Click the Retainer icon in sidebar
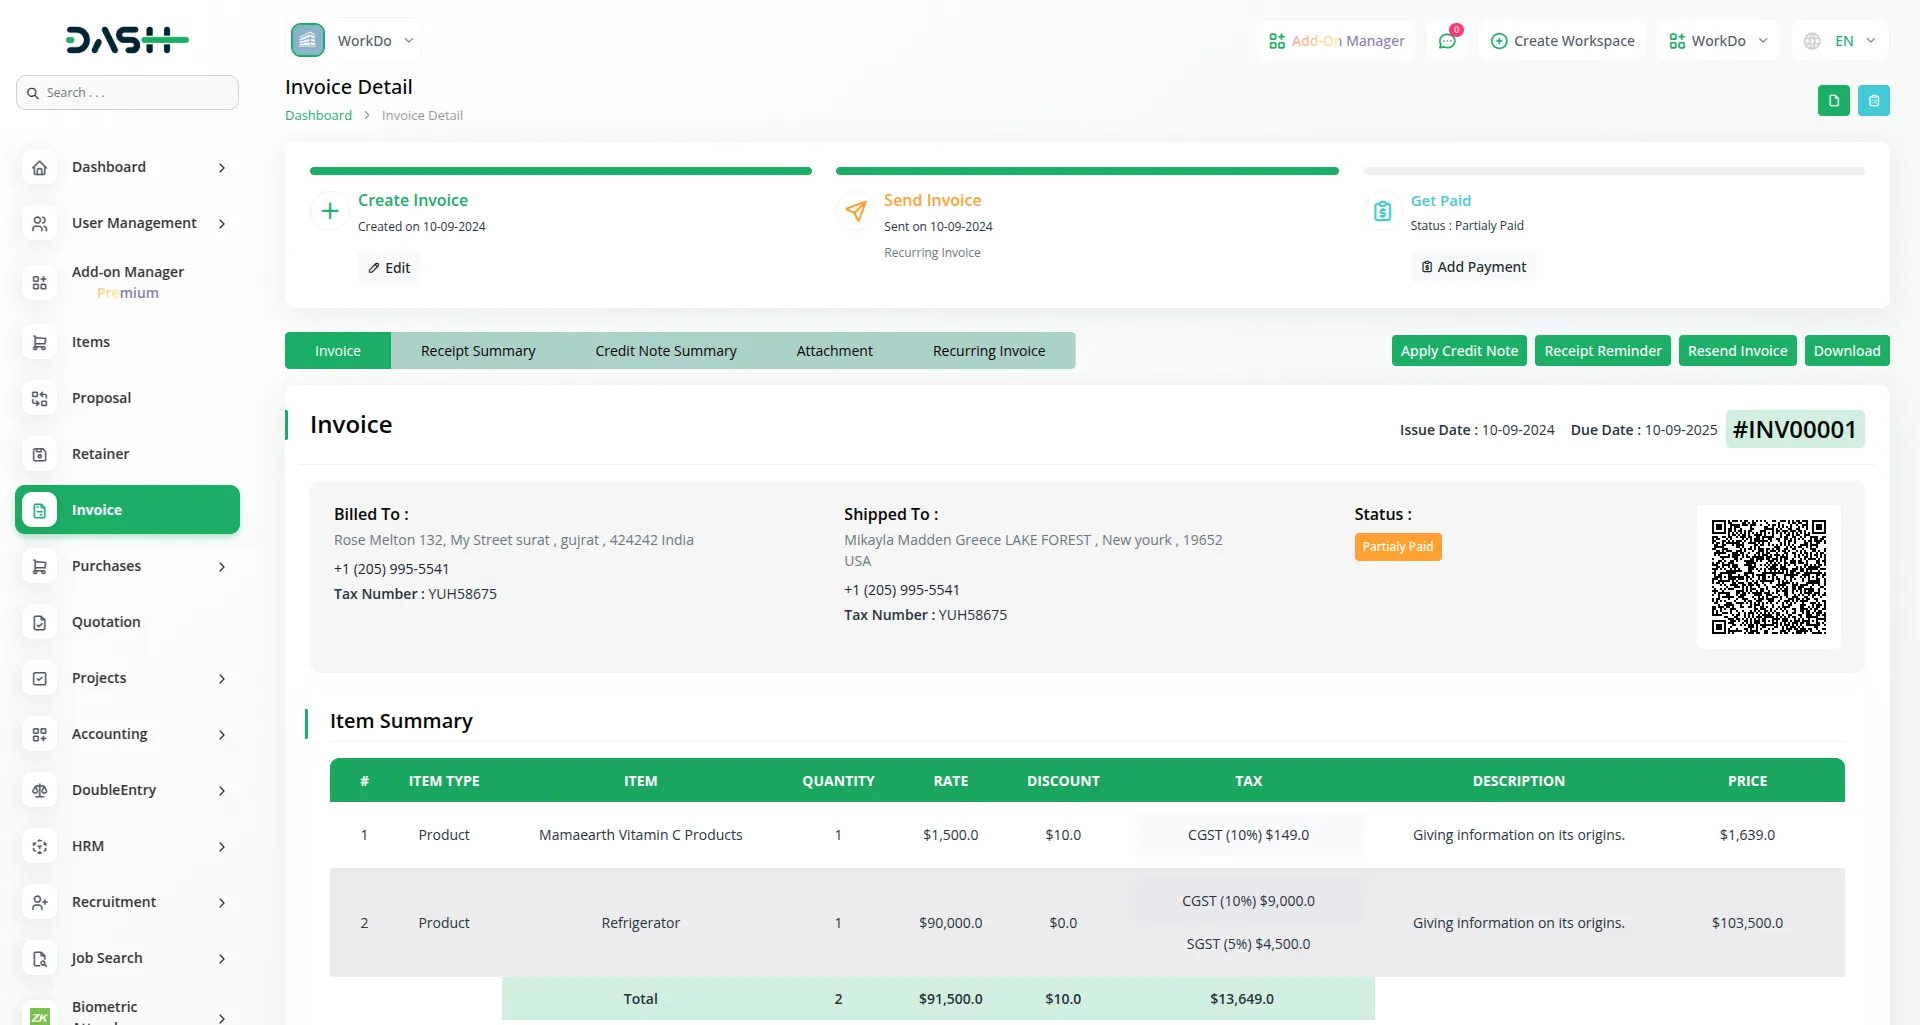The image size is (1920, 1025). click(39, 454)
